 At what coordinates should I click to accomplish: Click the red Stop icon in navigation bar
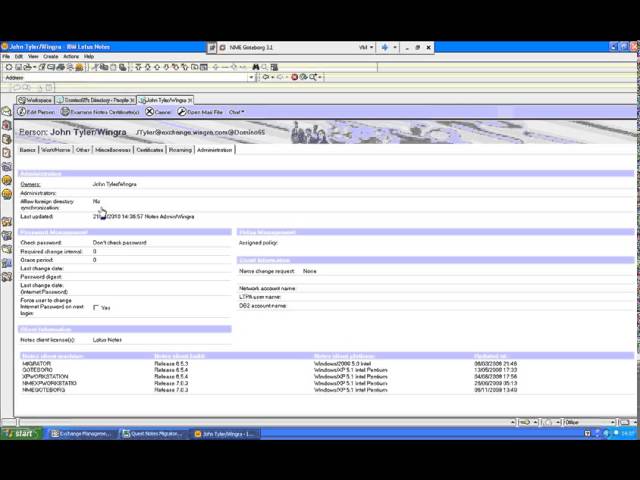pyautogui.click(x=294, y=77)
